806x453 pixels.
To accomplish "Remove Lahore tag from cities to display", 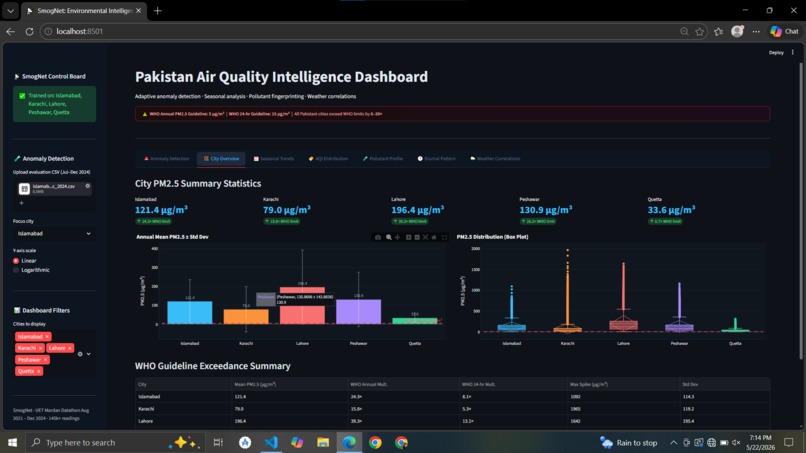I will 70,348.
